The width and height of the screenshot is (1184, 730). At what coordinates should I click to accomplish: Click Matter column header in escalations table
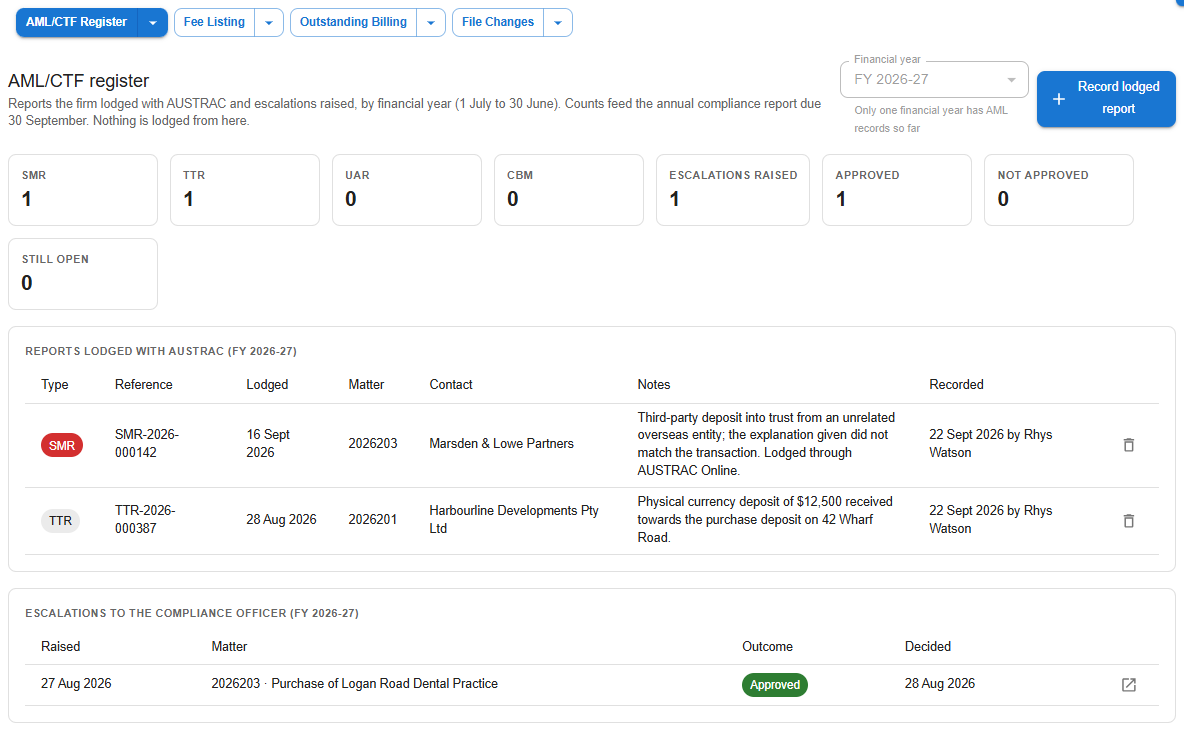[229, 646]
